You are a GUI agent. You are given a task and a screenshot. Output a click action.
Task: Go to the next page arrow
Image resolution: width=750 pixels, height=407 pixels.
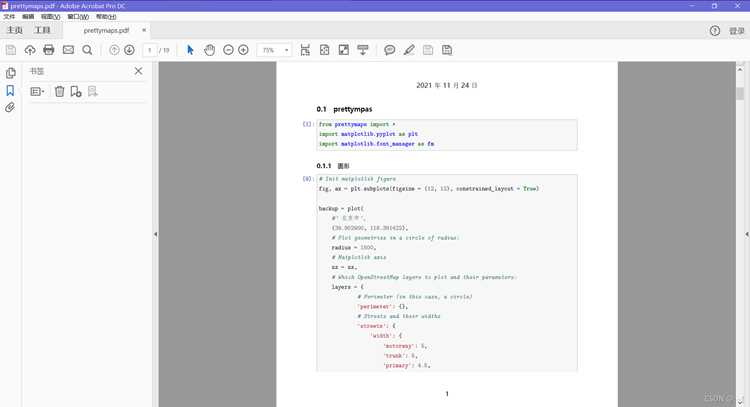click(129, 50)
